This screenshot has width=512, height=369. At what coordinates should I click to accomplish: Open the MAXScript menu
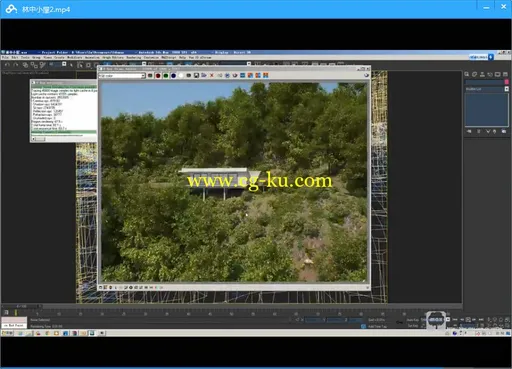point(169,58)
